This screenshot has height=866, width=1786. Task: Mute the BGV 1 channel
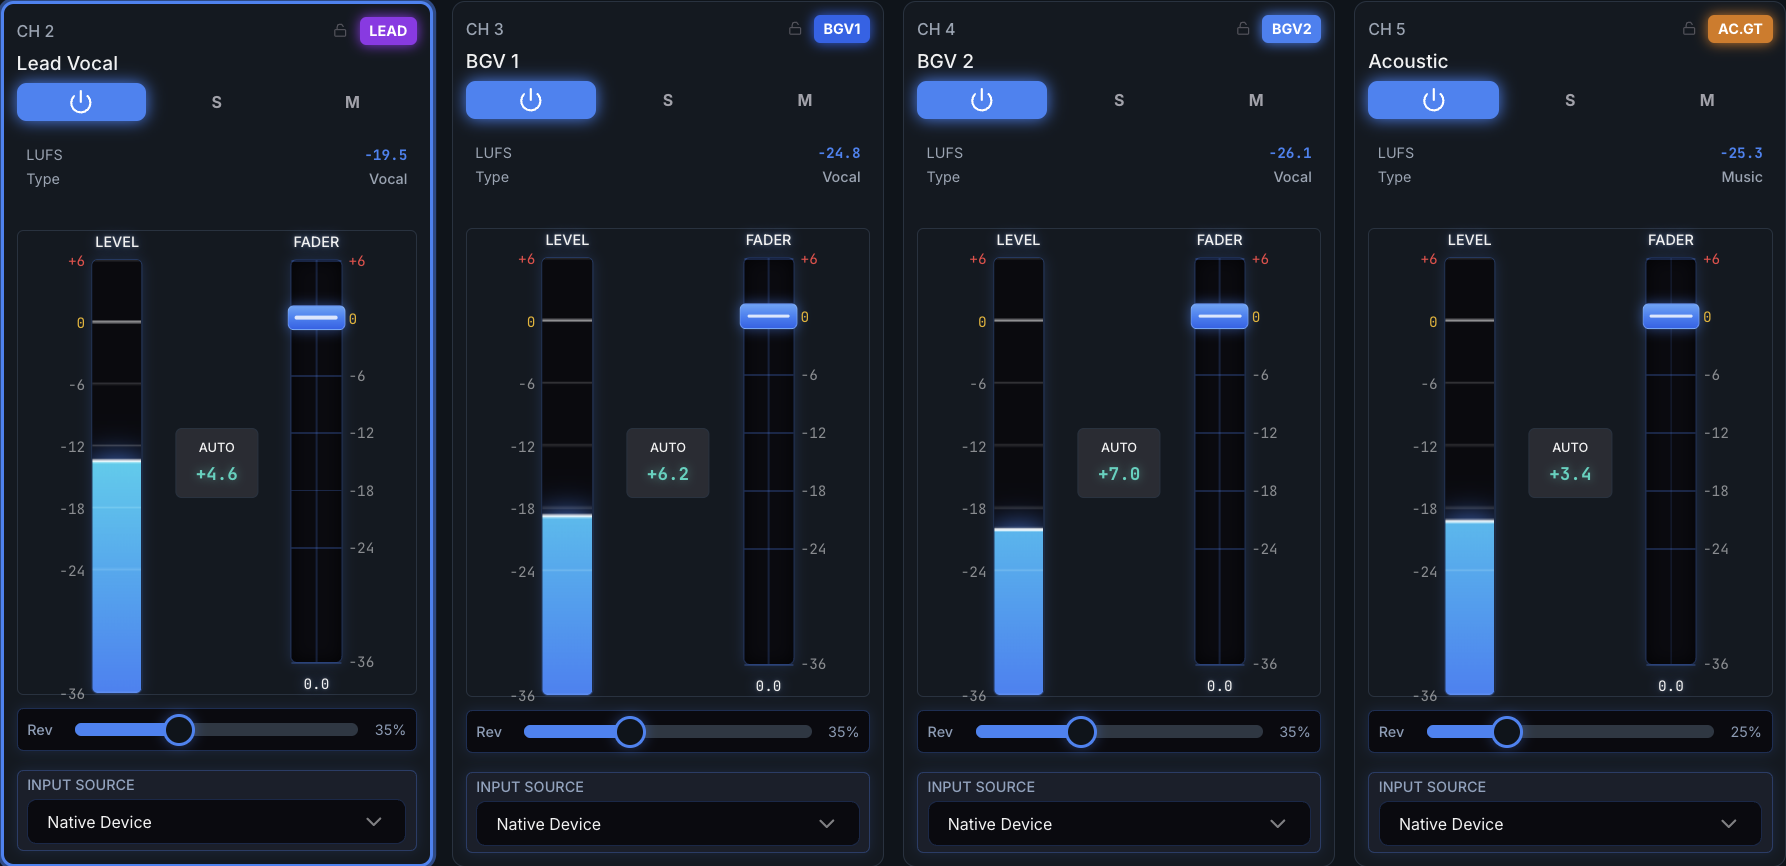click(x=804, y=100)
